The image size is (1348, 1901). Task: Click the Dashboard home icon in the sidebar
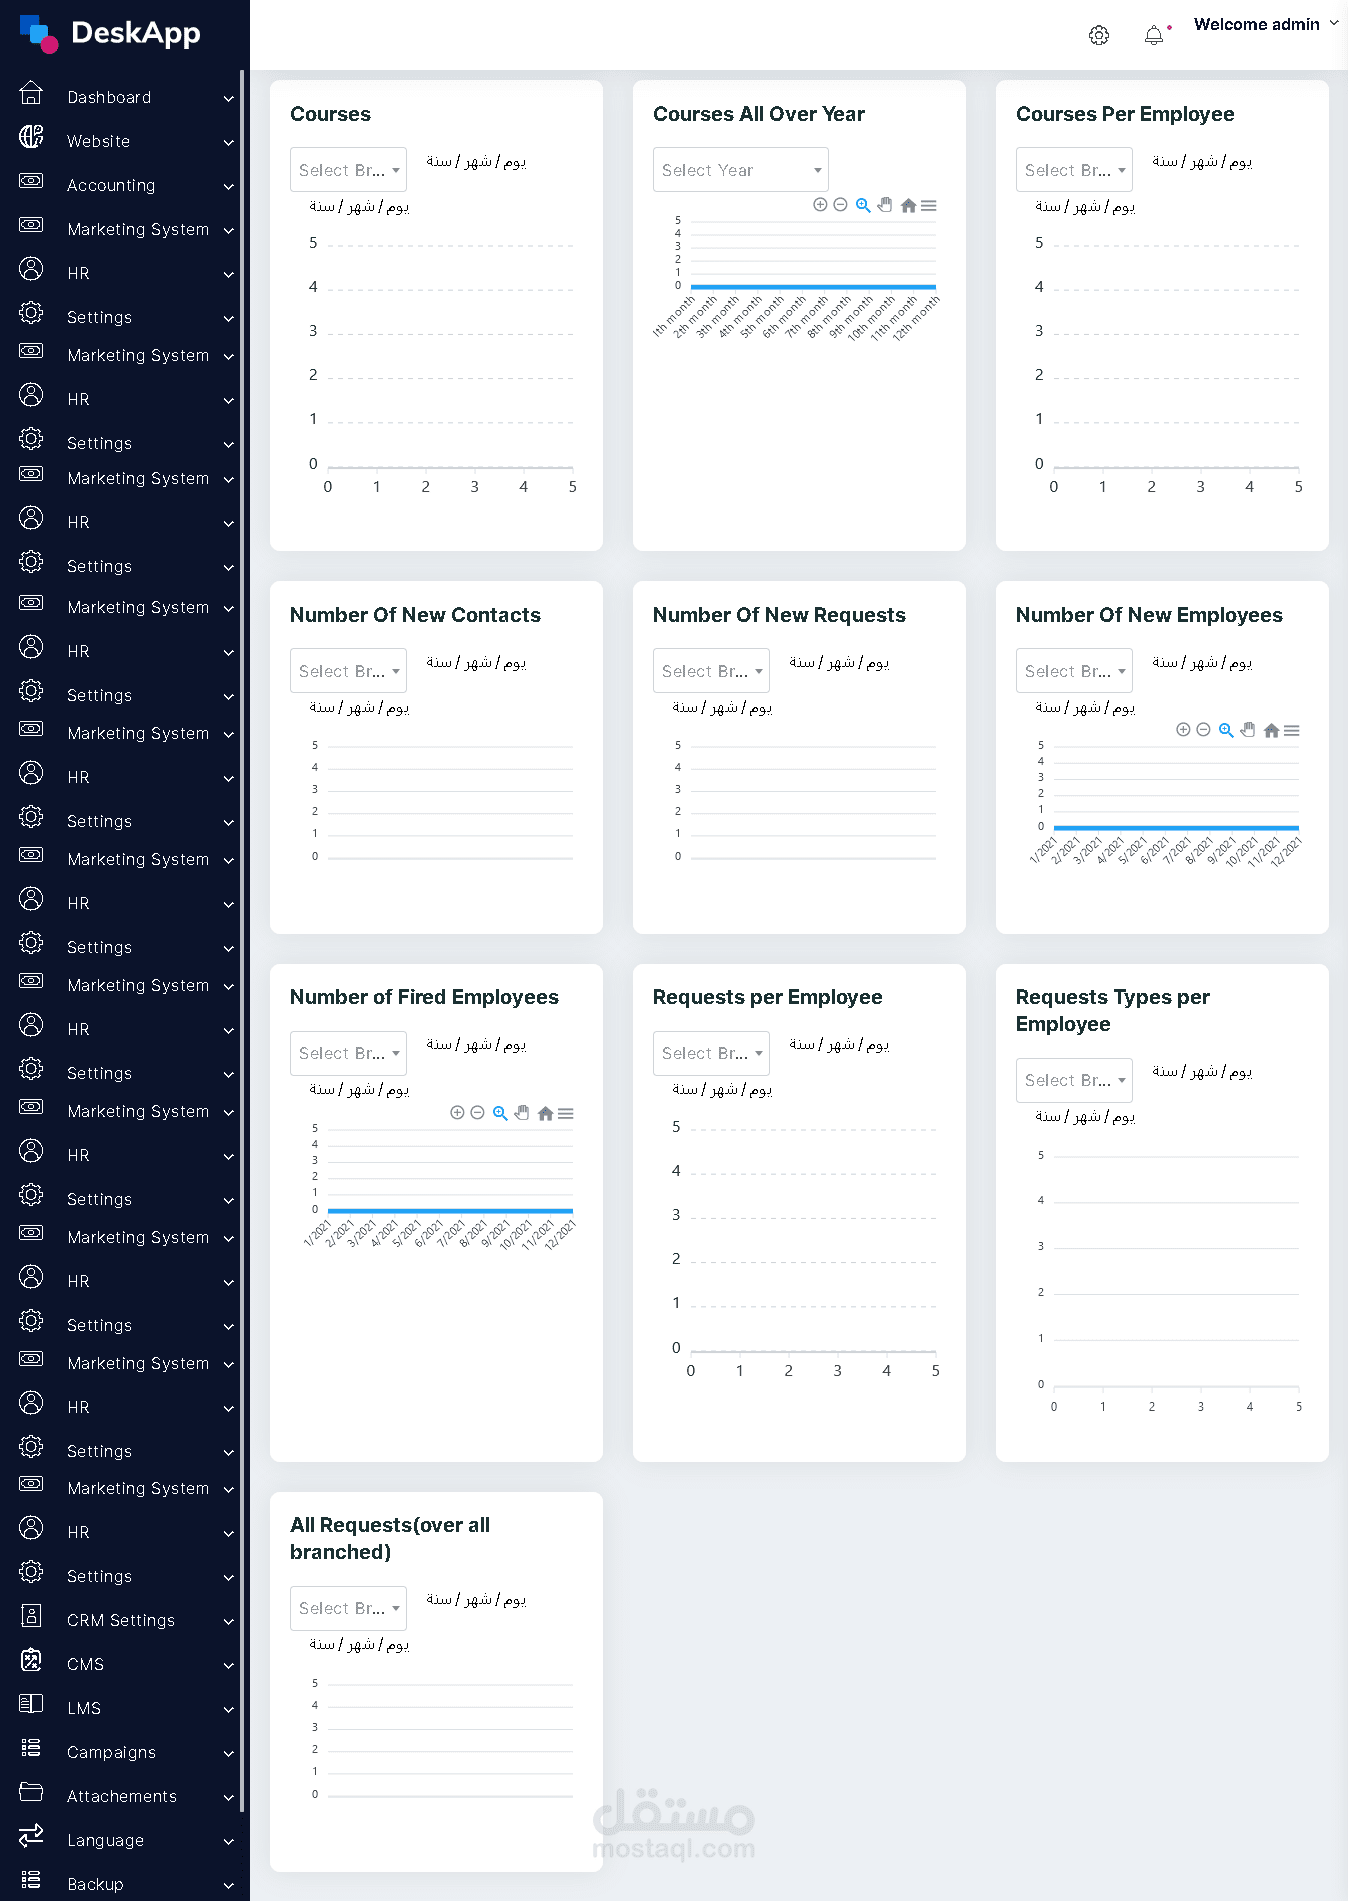pos(31,93)
